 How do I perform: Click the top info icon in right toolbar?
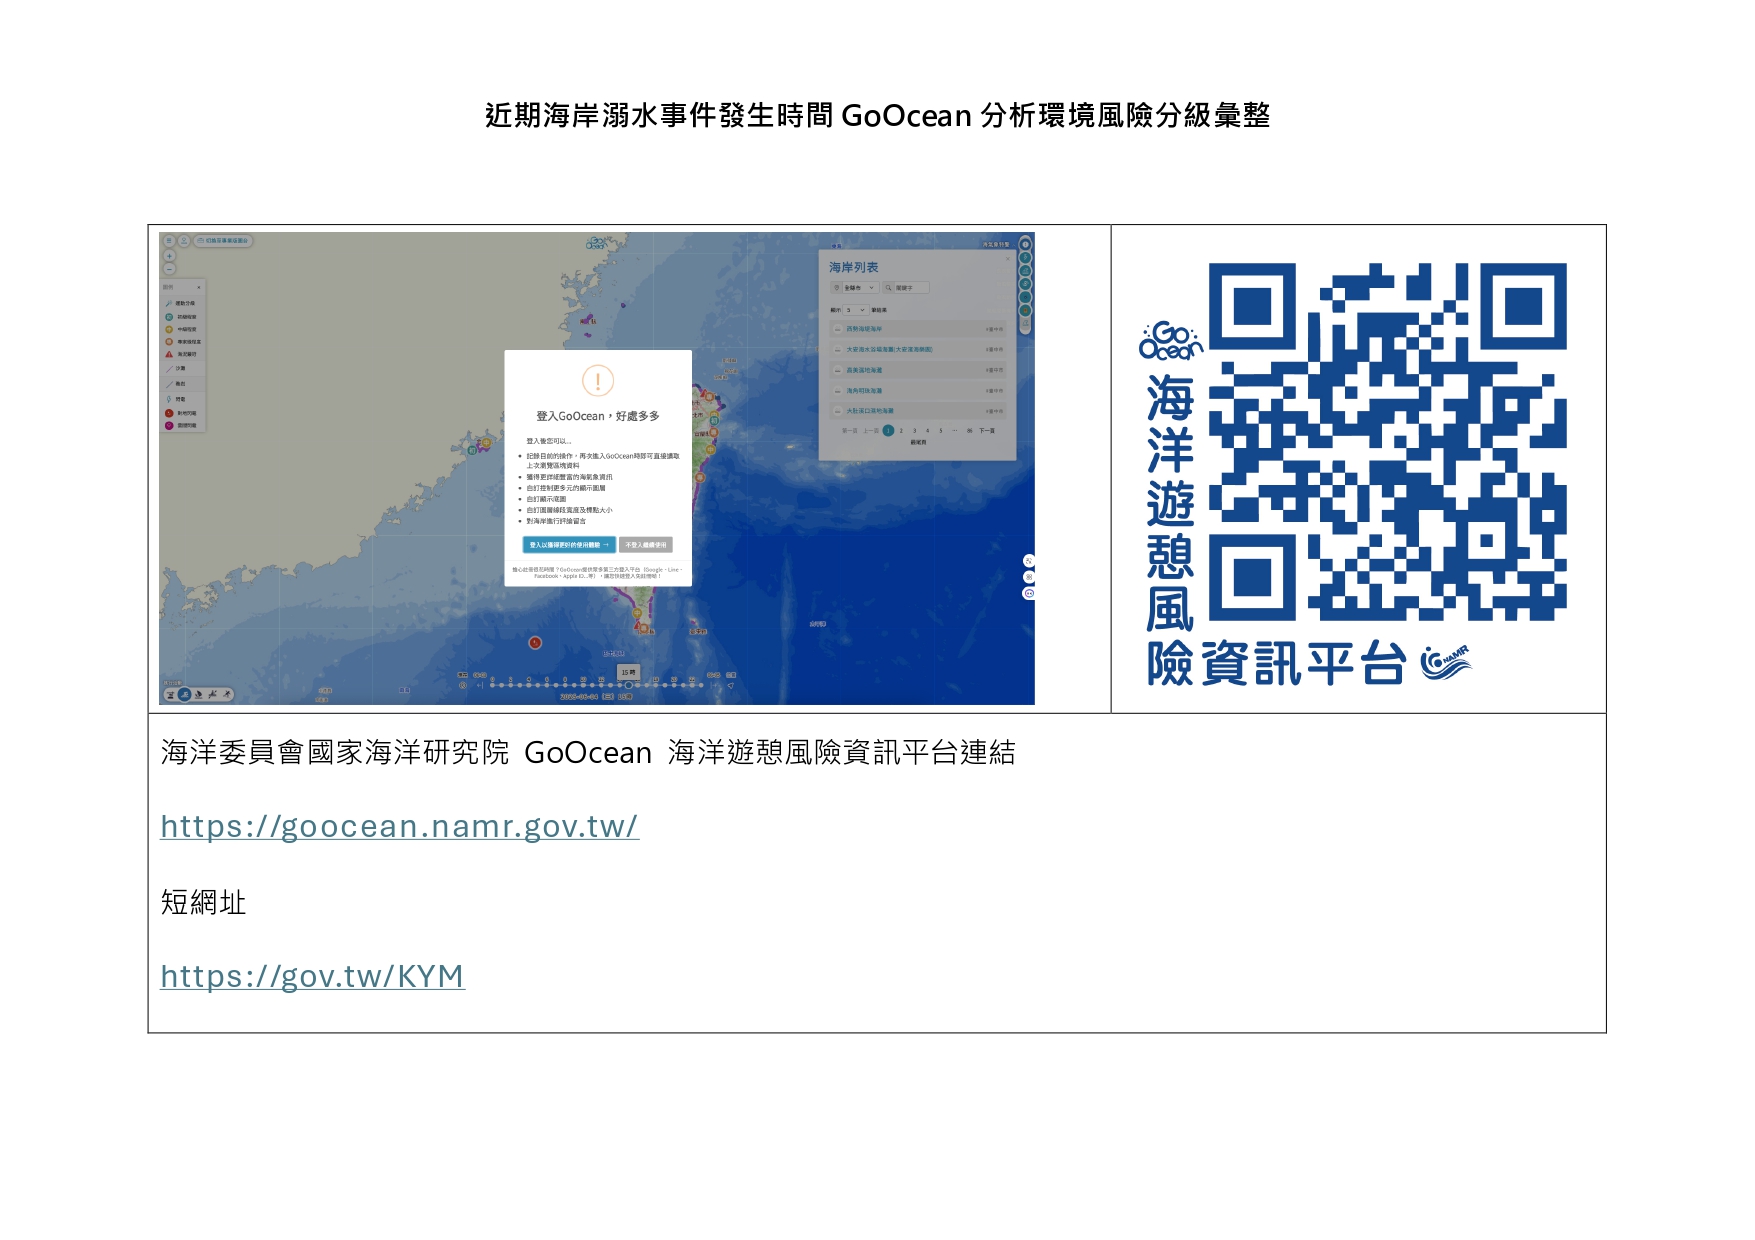(x=1025, y=244)
